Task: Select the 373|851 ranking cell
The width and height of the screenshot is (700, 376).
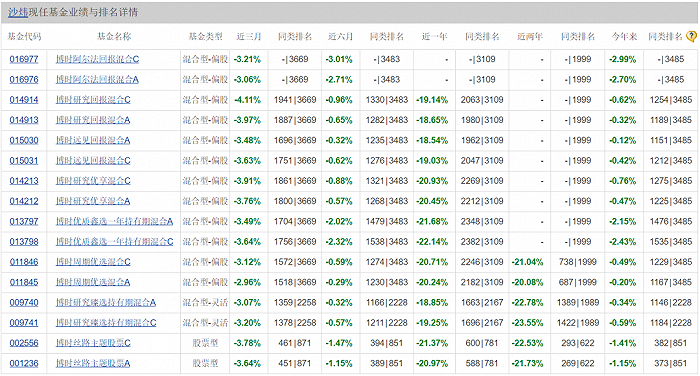Action: (x=671, y=363)
